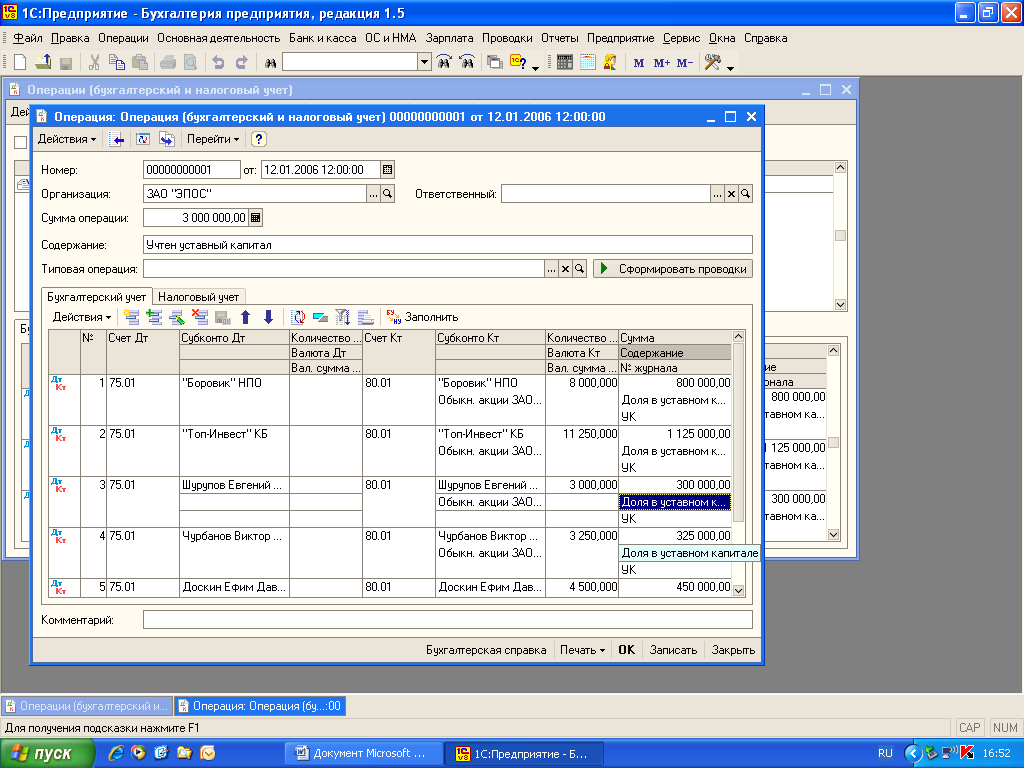This screenshot has height=768, width=1024.
Task: Create a new document from main toolbar
Action: point(20,62)
